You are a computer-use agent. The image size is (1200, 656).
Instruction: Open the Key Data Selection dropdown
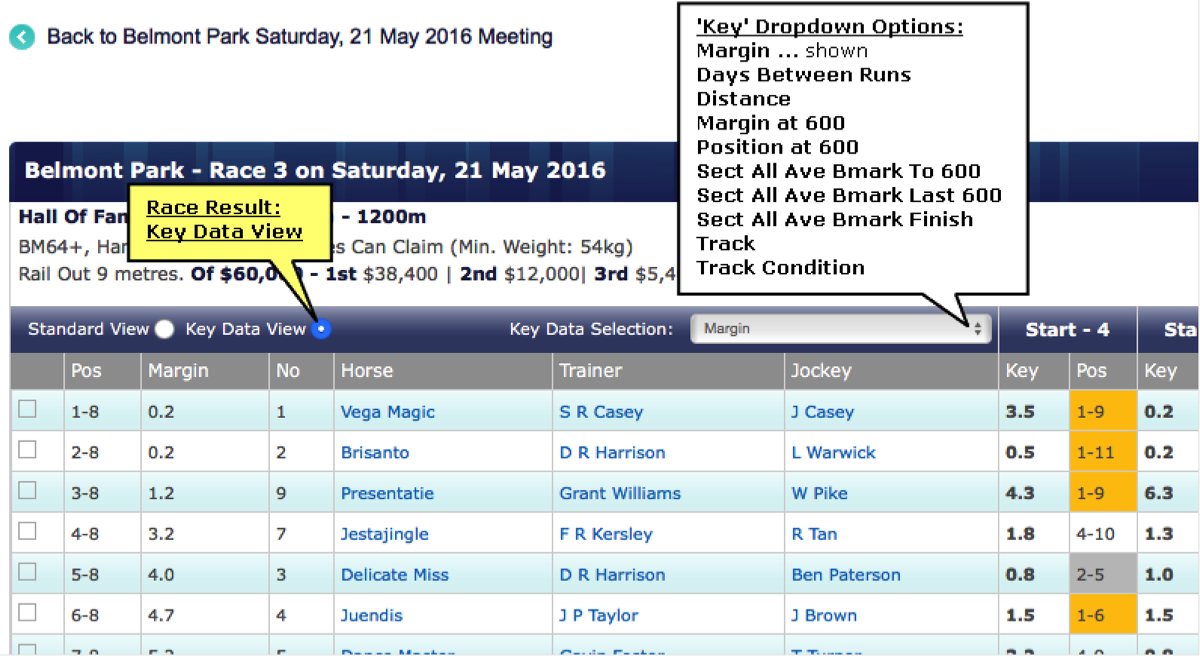tap(840, 329)
